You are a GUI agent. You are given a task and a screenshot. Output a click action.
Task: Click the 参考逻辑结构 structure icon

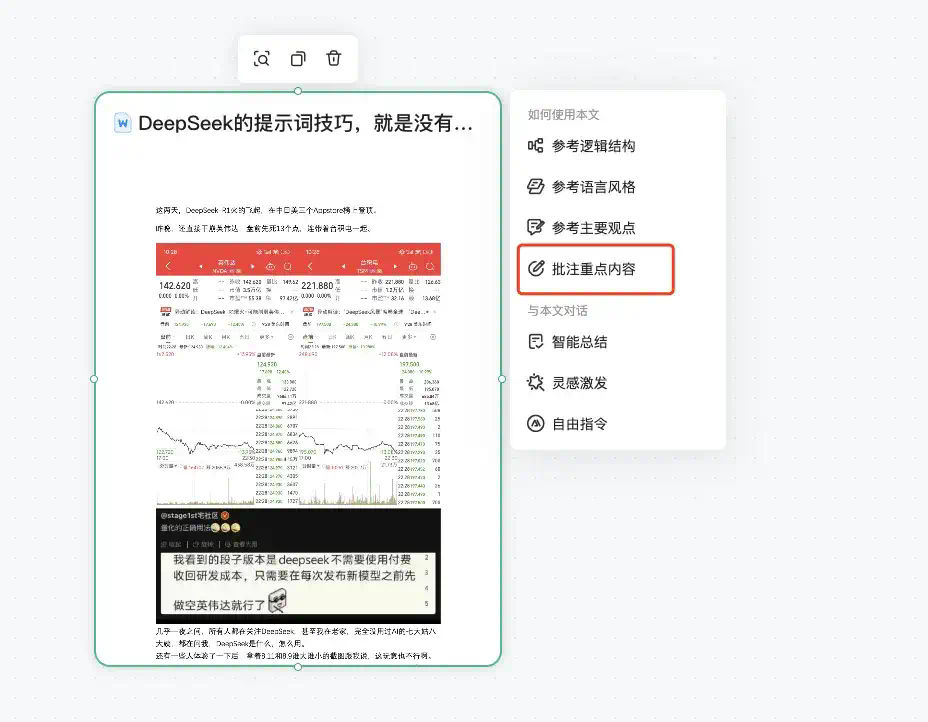point(536,146)
